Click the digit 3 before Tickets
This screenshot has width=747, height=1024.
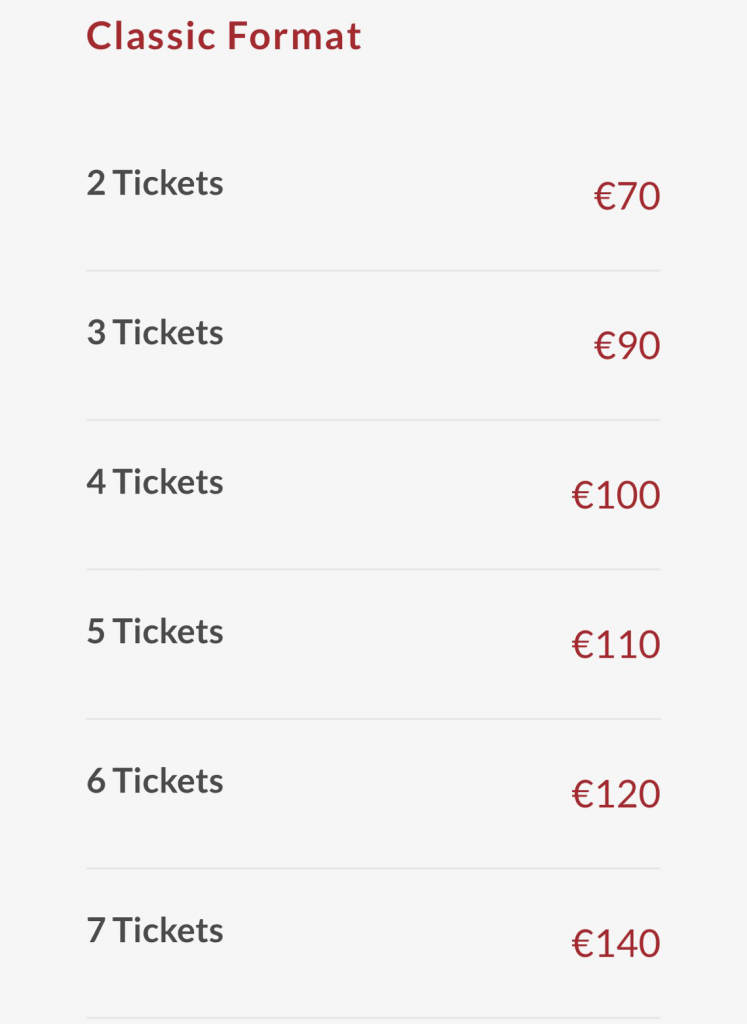[96, 332]
